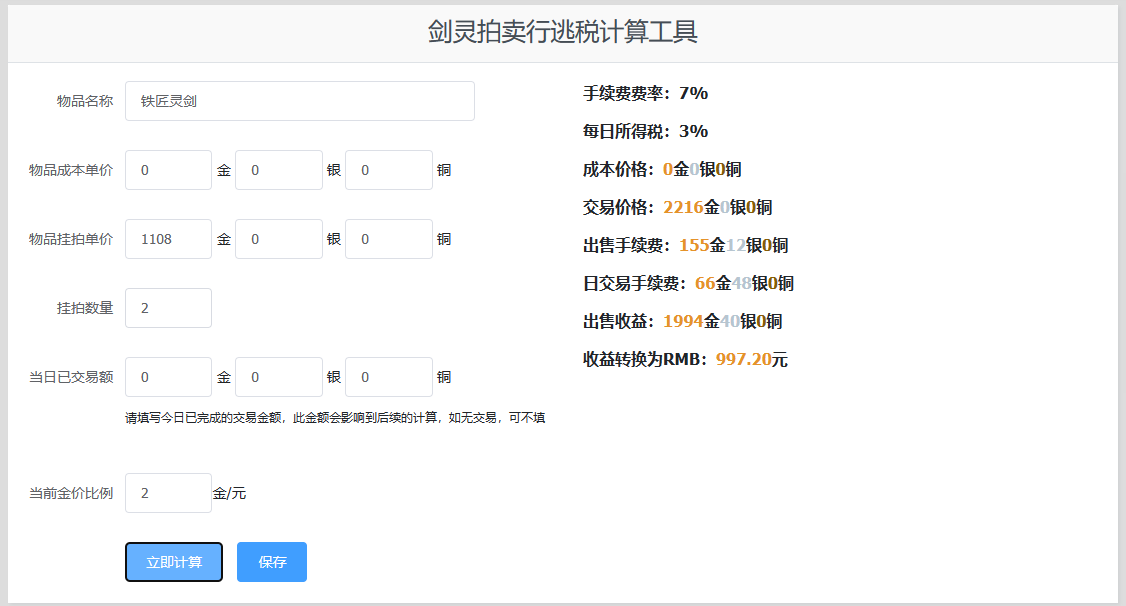Focus the 当前金价比例 ratio field
Viewport: 1126px width, 606px height.
168,493
